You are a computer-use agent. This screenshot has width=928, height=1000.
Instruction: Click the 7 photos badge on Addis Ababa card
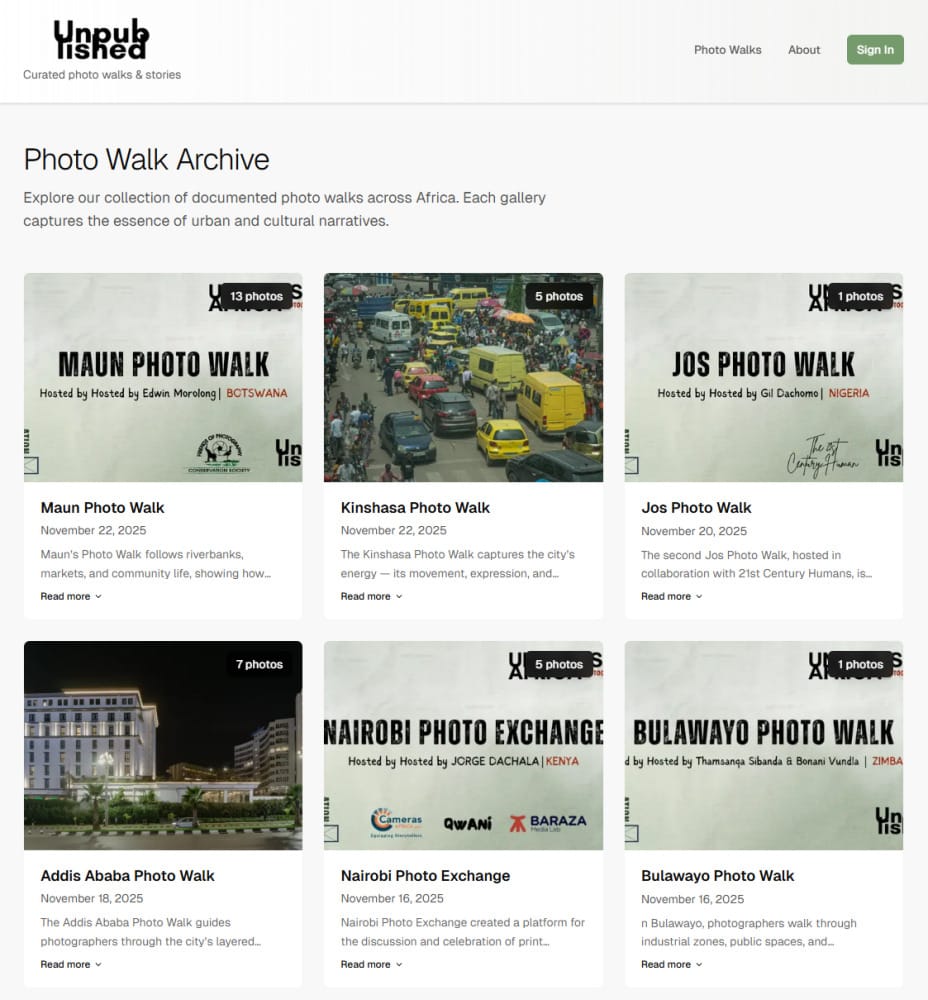tap(259, 665)
